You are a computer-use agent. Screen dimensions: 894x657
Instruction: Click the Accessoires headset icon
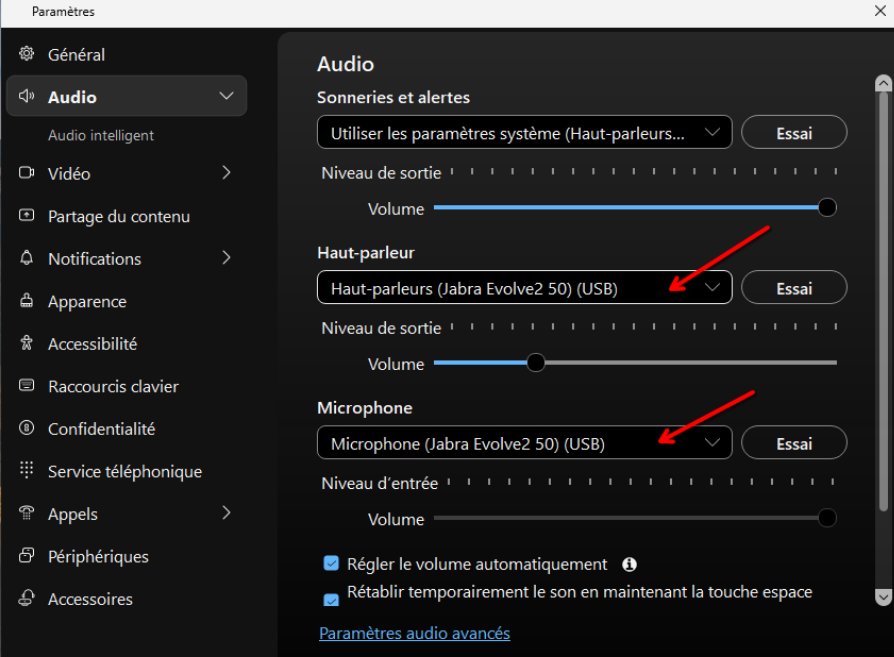[26, 597]
